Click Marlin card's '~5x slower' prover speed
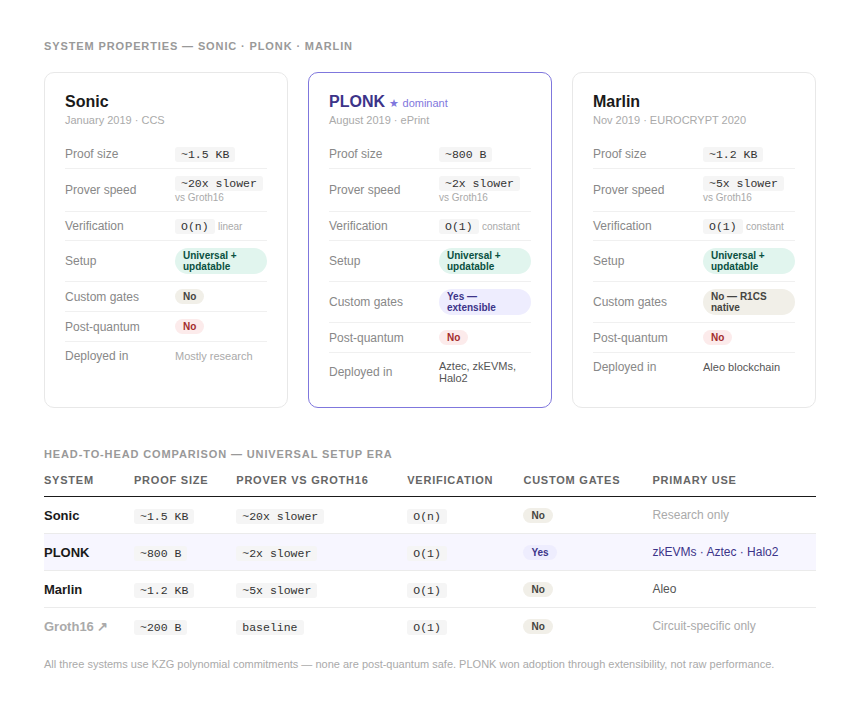The height and width of the screenshot is (710, 860). [x=743, y=183]
